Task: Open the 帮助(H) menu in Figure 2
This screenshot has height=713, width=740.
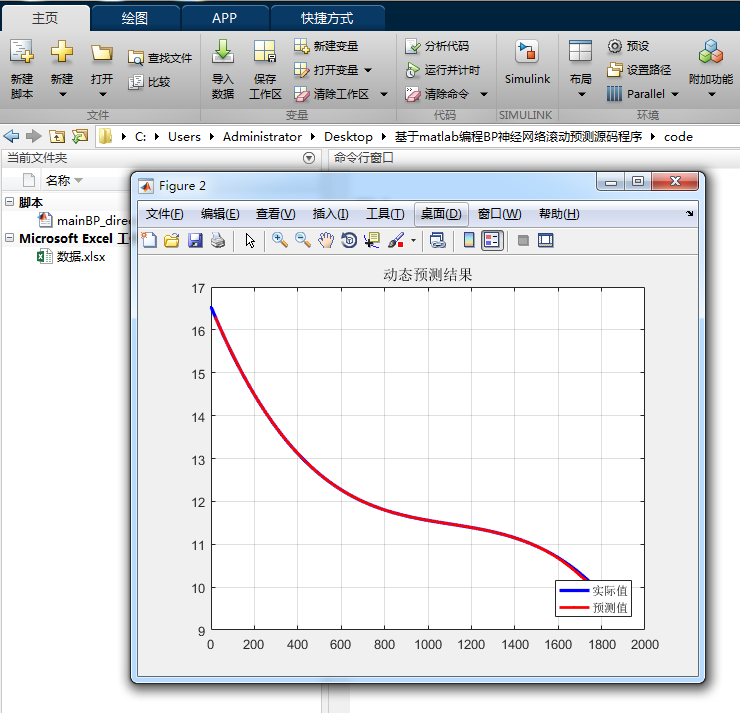Action: 559,214
